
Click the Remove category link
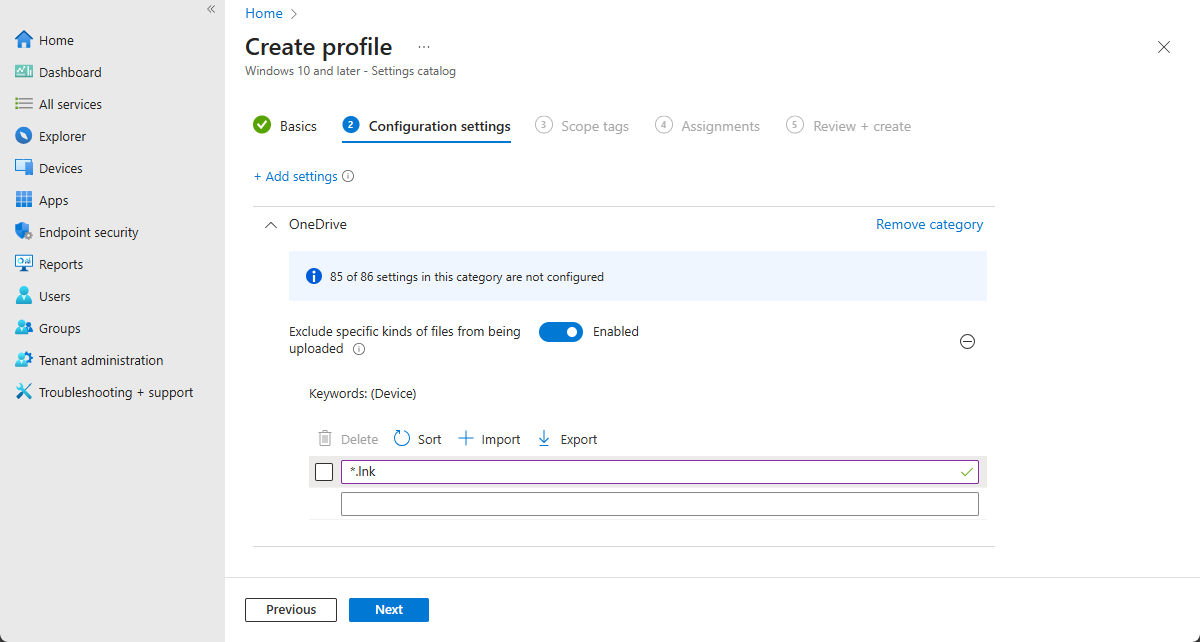click(929, 224)
